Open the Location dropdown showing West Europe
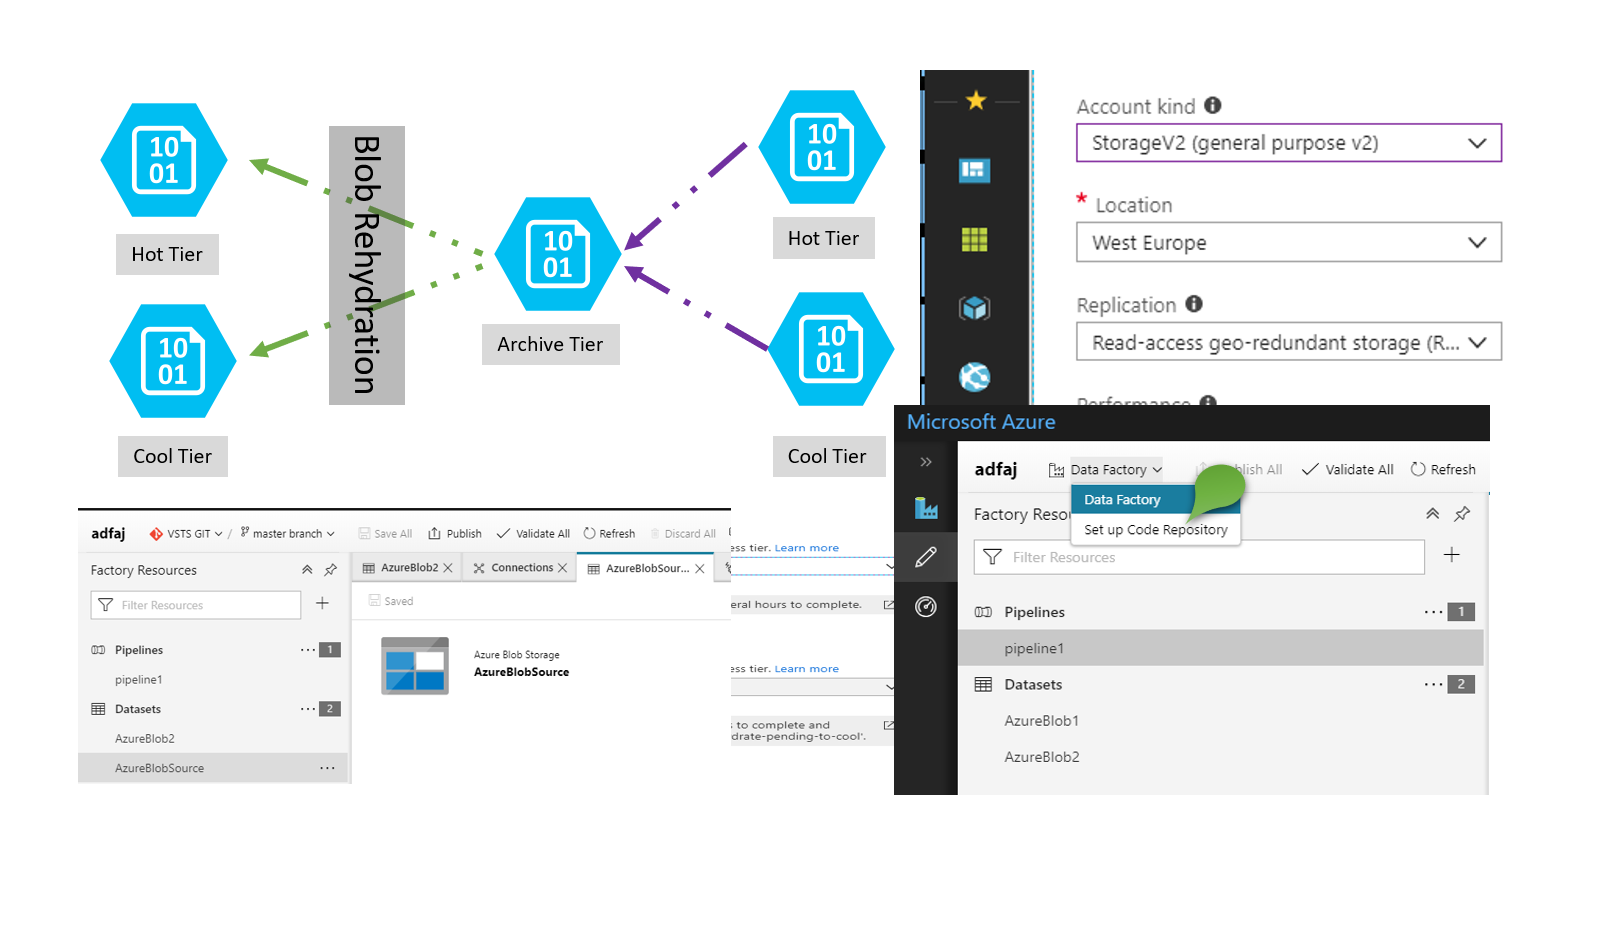 pyautogui.click(x=1288, y=242)
